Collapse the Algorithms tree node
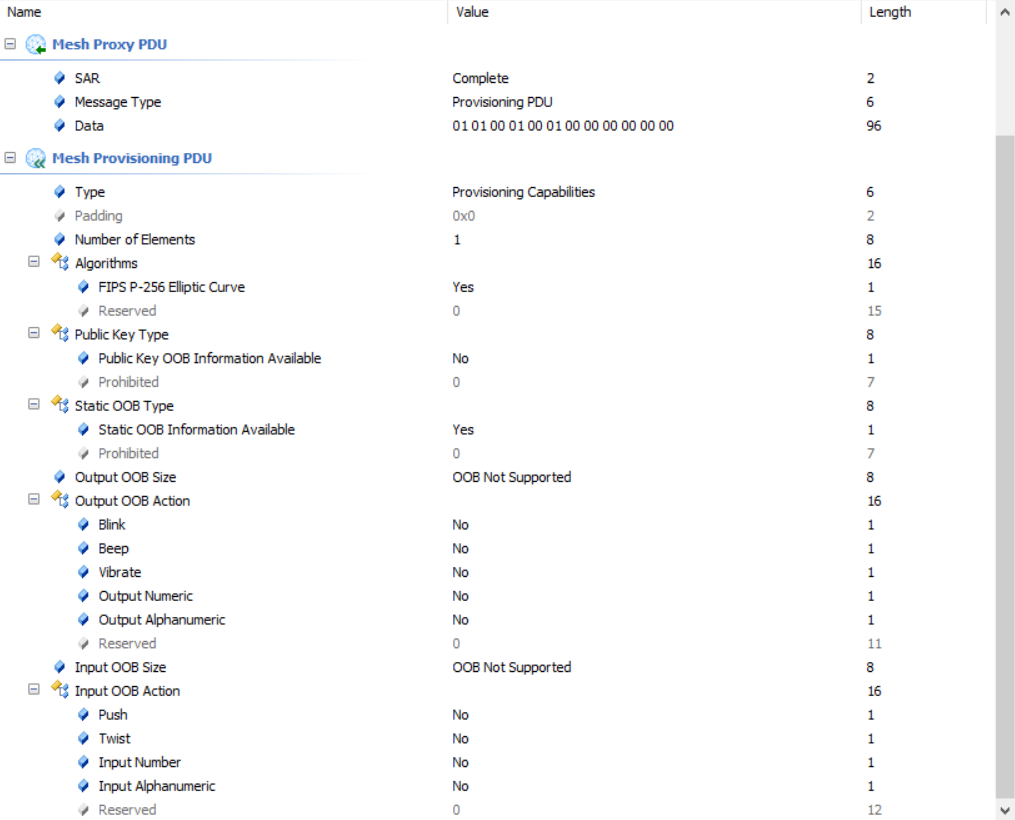The width and height of the screenshot is (1015, 820). [34, 262]
